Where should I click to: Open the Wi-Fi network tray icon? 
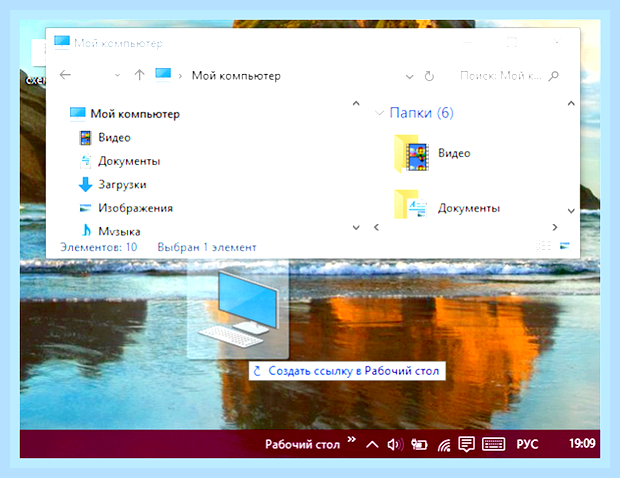coord(444,446)
